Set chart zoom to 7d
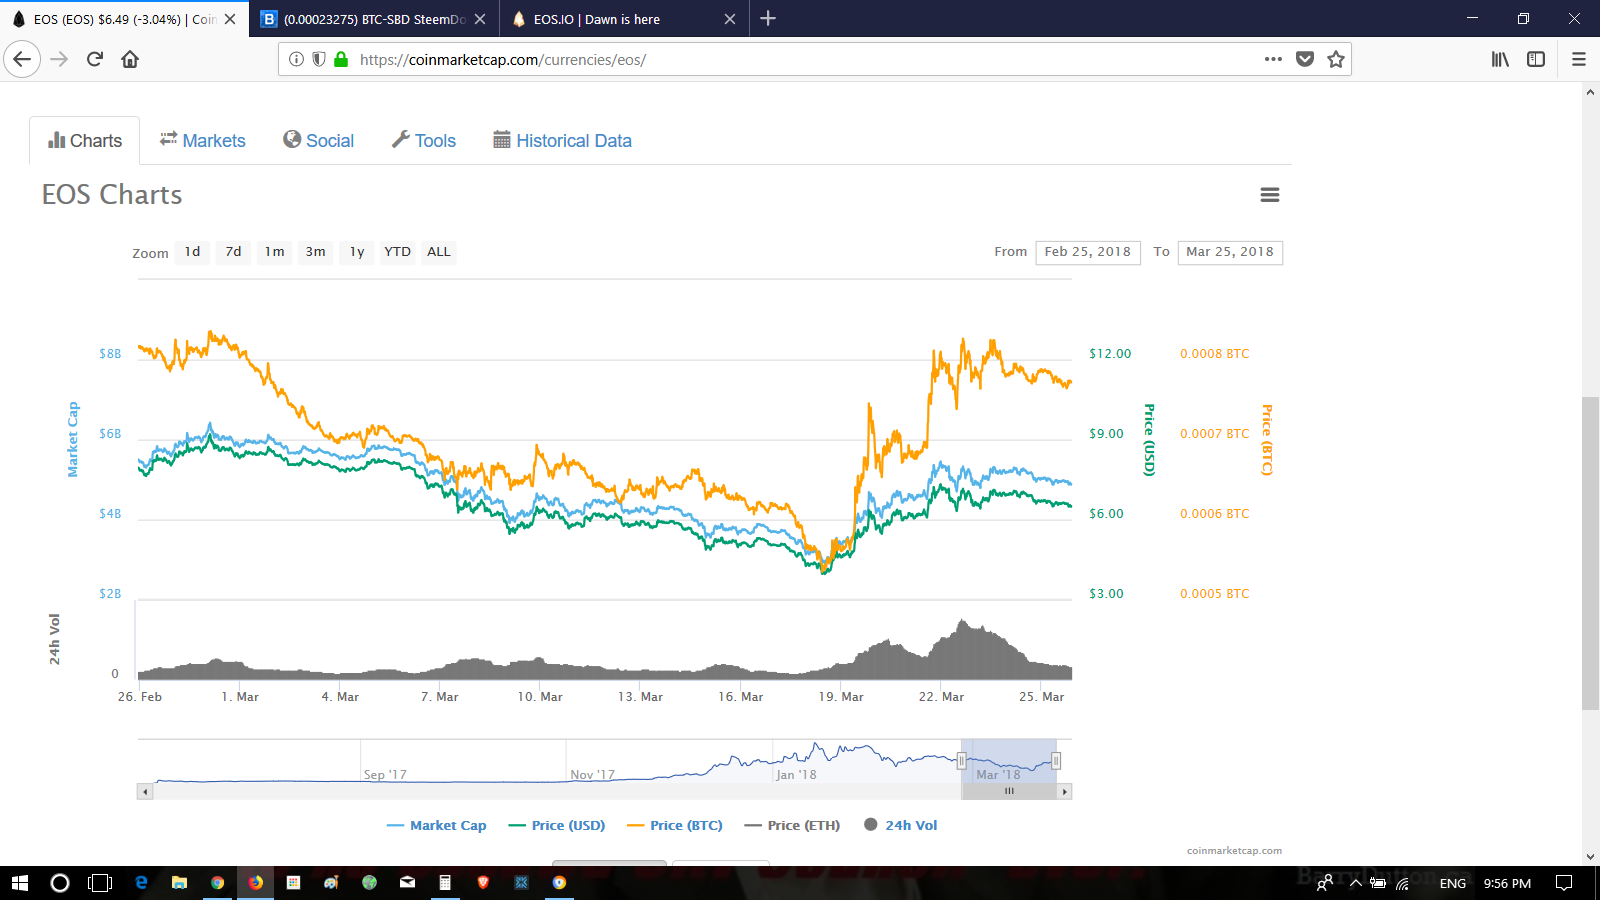This screenshot has height=900, width=1600. point(234,252)
